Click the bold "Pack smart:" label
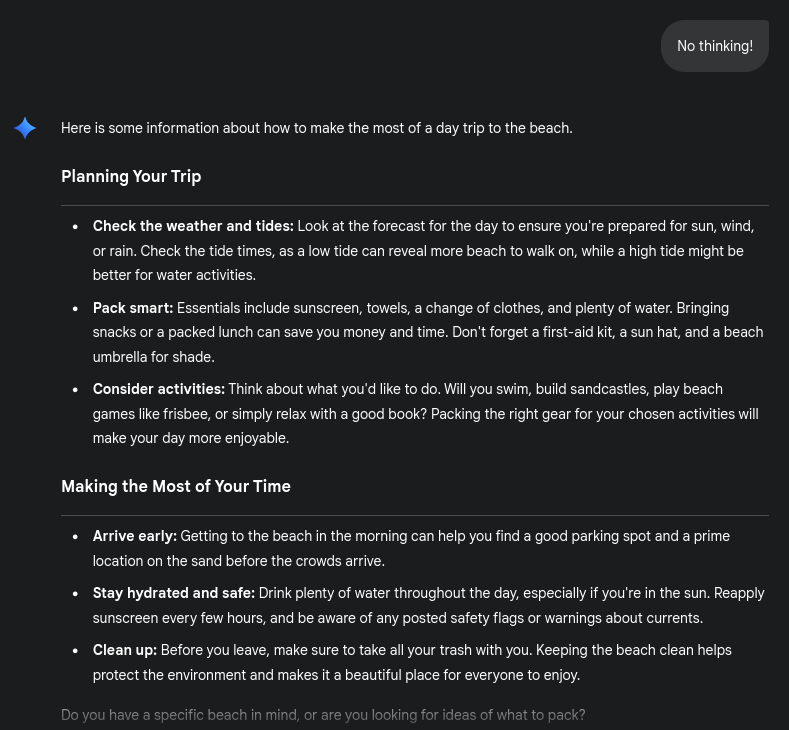 (x=133, y=308)
